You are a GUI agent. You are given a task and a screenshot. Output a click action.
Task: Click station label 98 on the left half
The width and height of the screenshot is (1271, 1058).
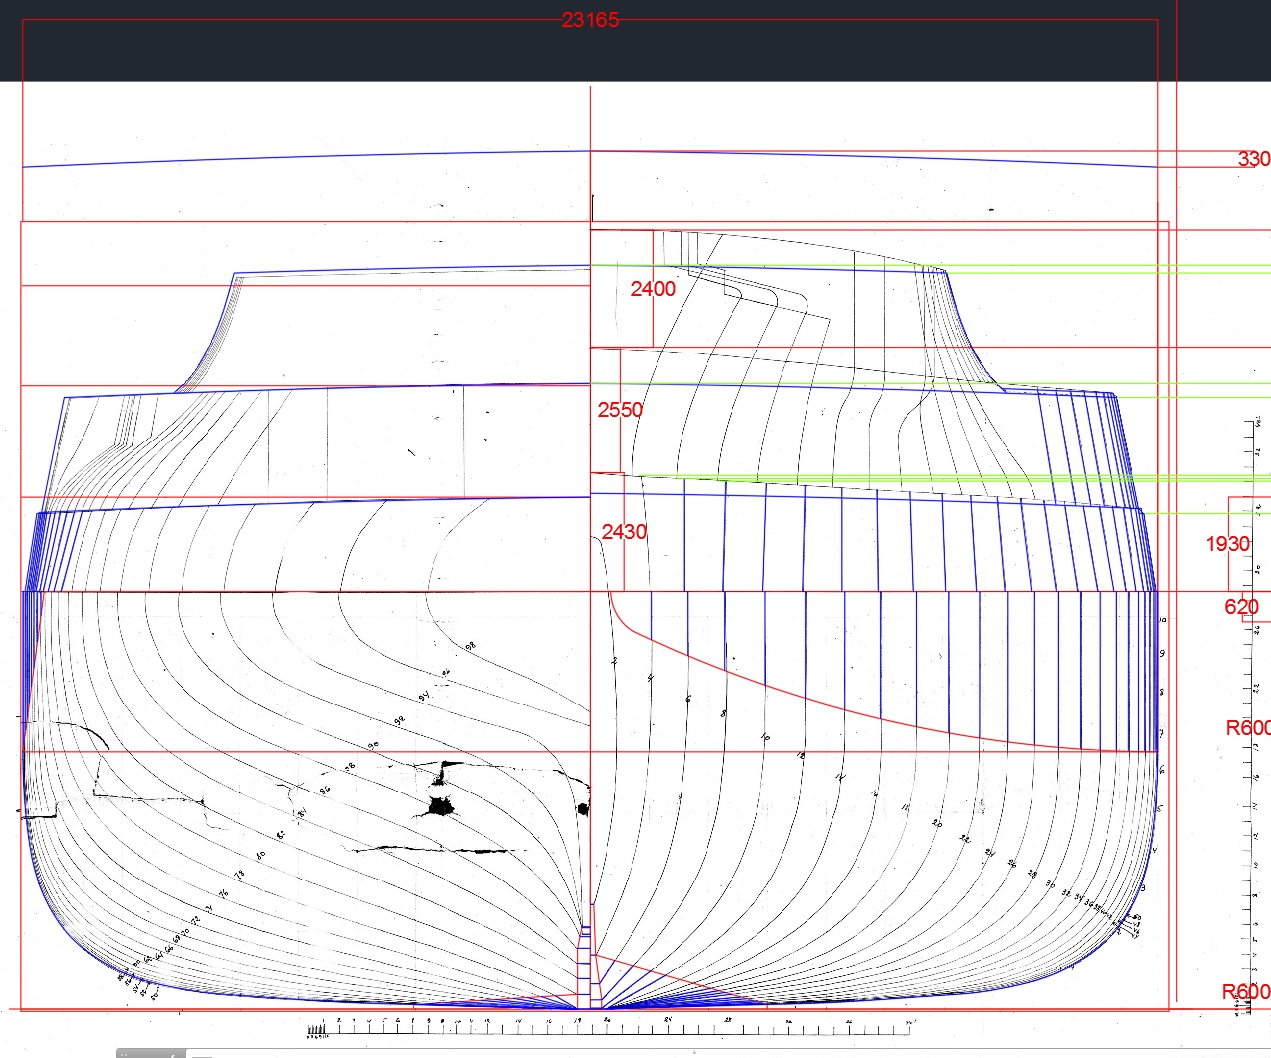coord(471,647)
